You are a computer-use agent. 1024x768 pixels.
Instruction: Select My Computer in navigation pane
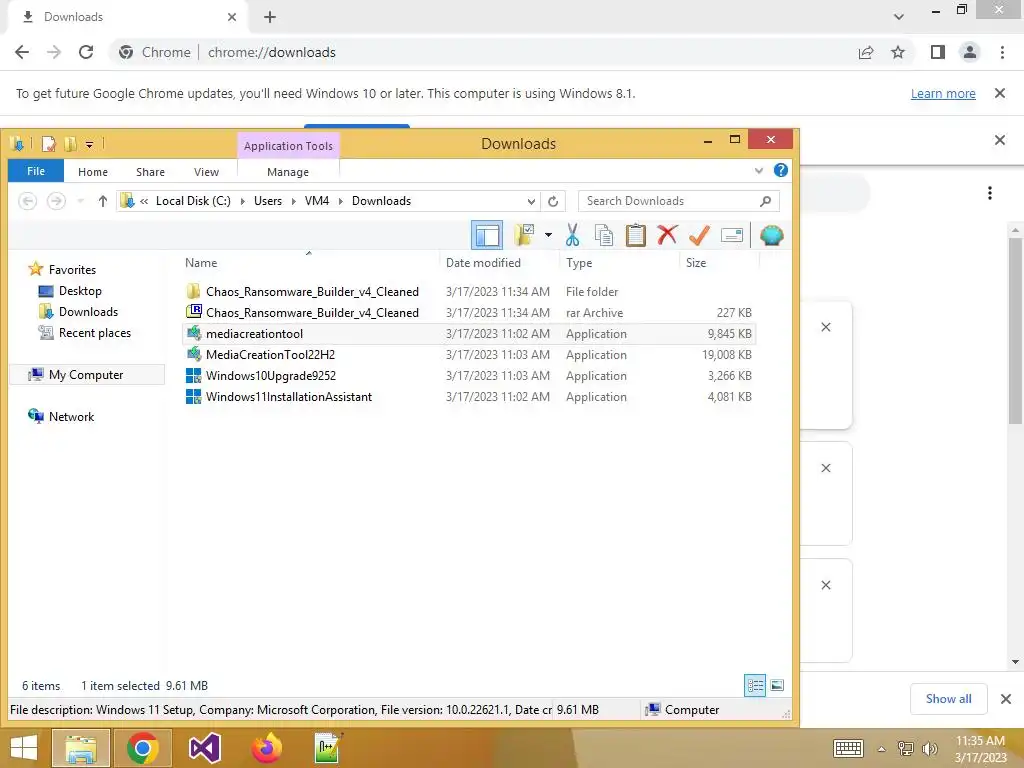click(86, 374)
